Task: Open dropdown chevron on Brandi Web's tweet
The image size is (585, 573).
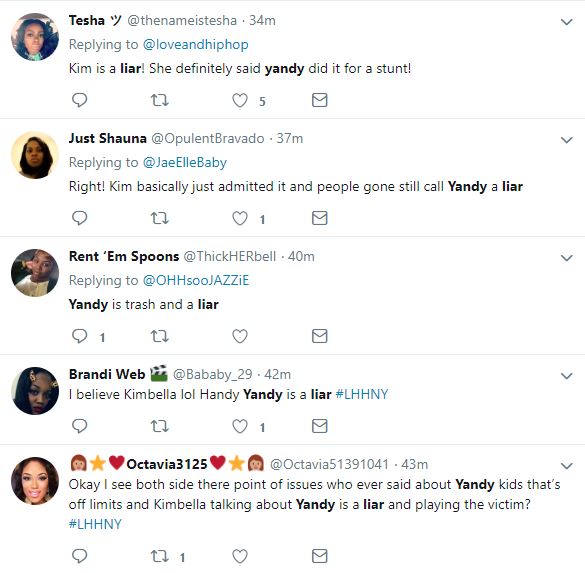Action: 567,376
